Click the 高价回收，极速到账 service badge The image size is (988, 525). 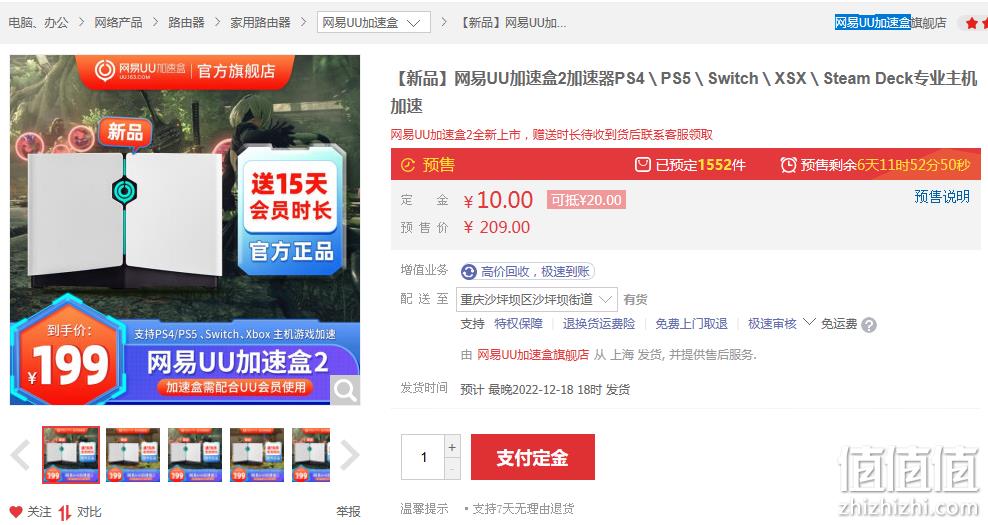pos(527,272)
